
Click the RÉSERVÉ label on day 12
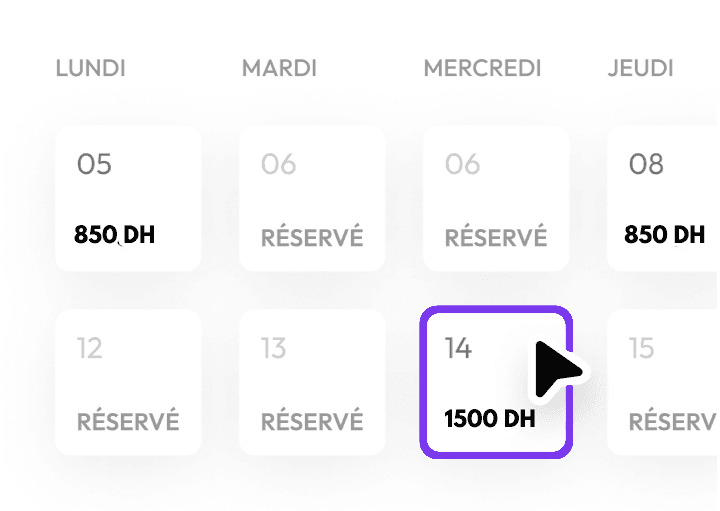point(128,421)
